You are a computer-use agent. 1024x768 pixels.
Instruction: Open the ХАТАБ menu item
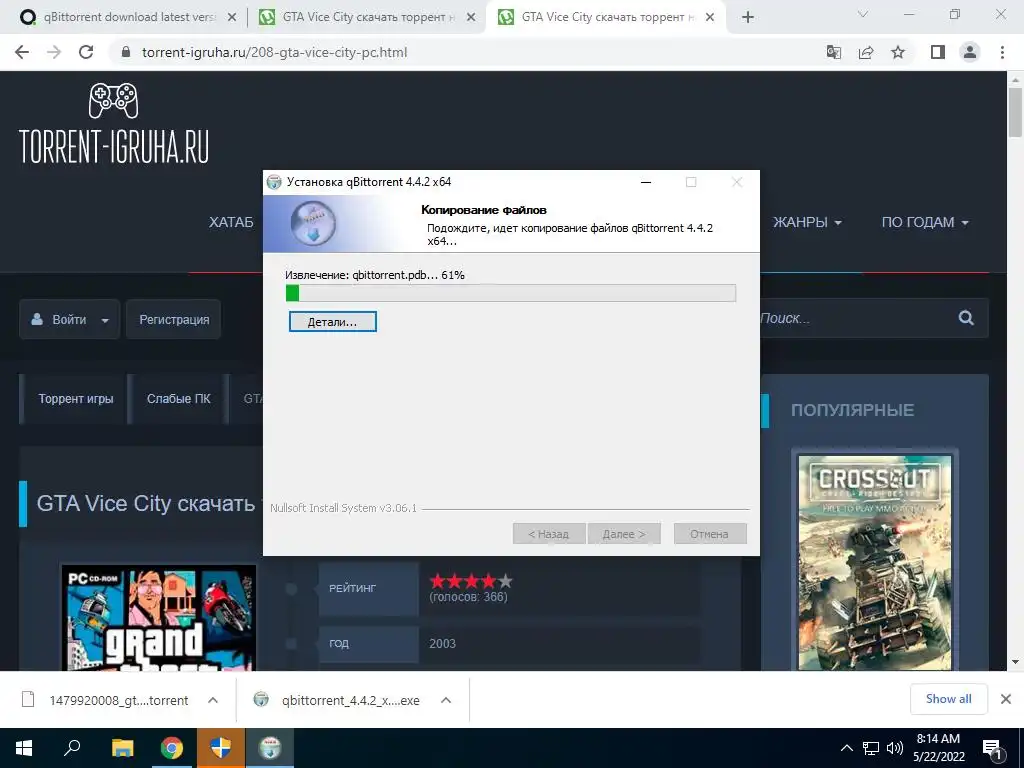[x=231, y=222]
